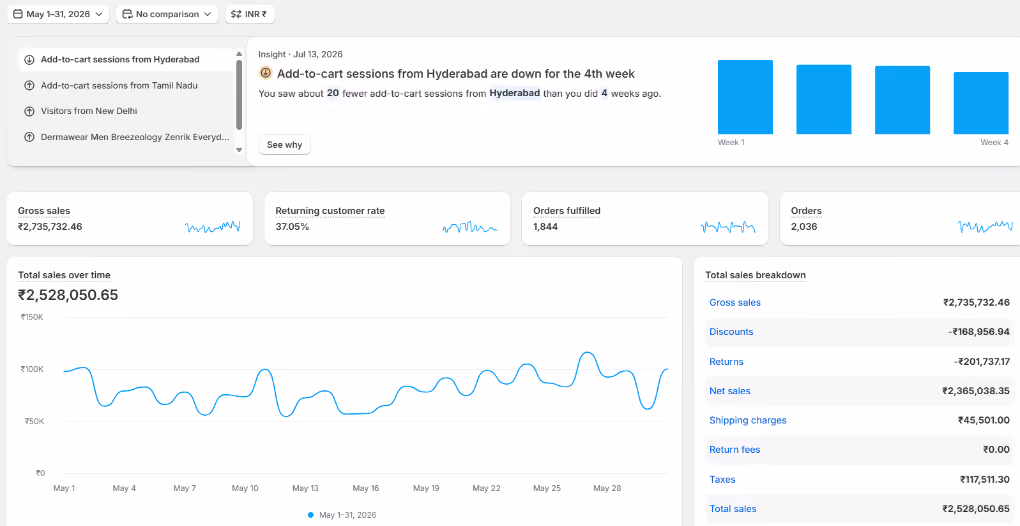The height and width of the screenshot is (526, 1020).
Task: Click the chevron on date range button
Action: point(98,14)
